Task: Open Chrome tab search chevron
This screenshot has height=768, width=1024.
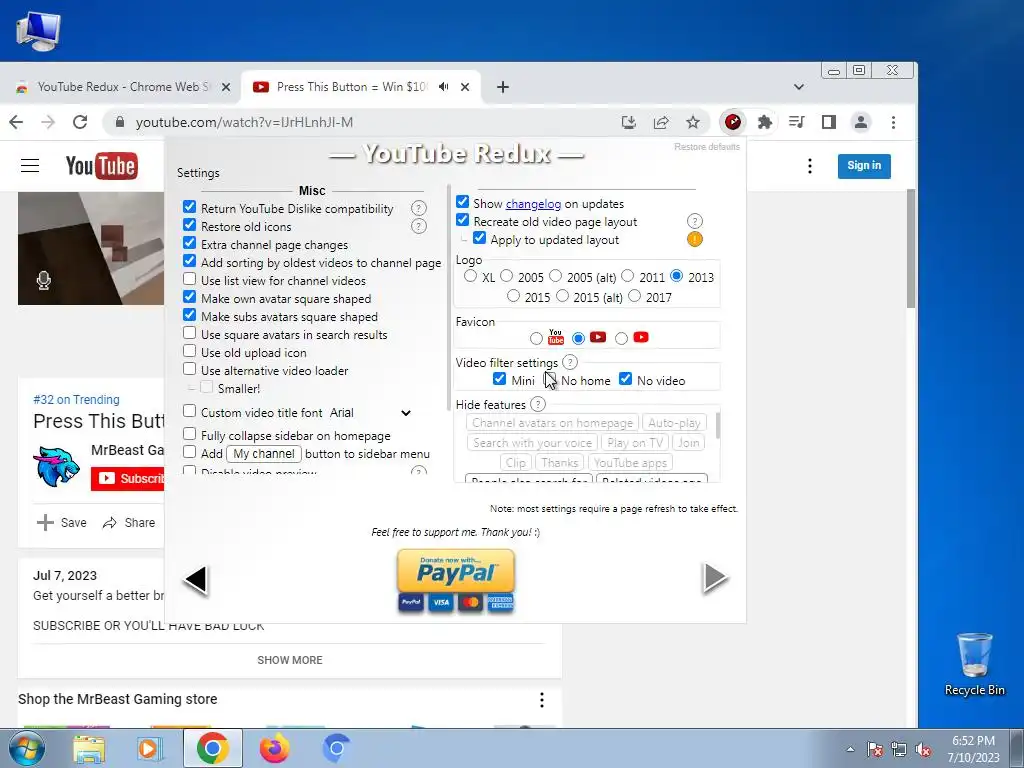Action: pyautogui.click(x=799, y=87)
